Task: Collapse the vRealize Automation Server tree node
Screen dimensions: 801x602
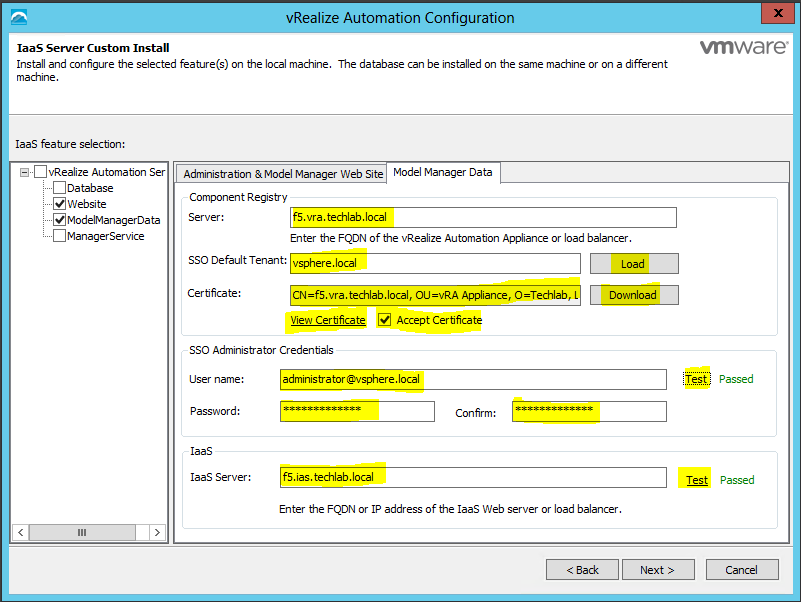Action: (24, 172)
